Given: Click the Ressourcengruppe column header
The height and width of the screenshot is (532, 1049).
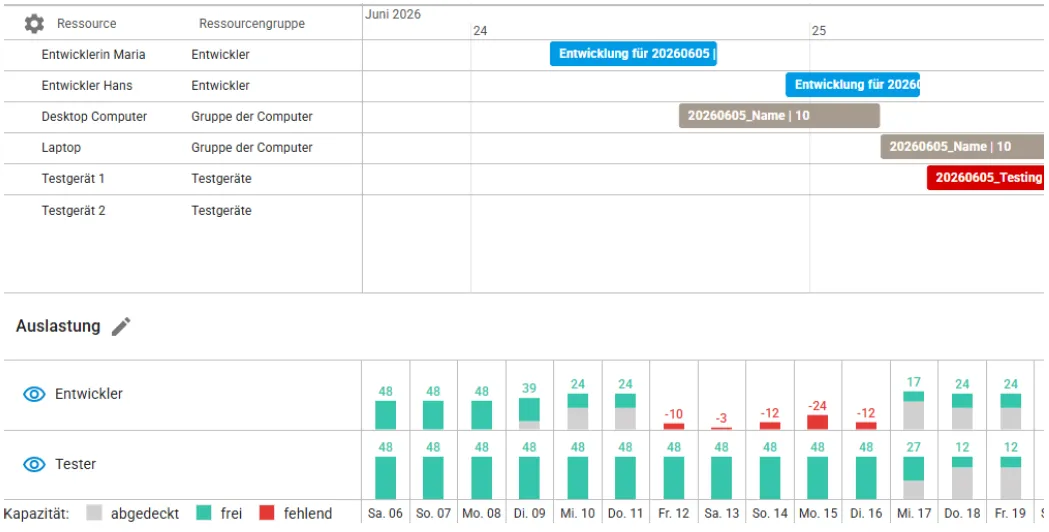Looking at the screenshot, I should click(x=252, y=23).
